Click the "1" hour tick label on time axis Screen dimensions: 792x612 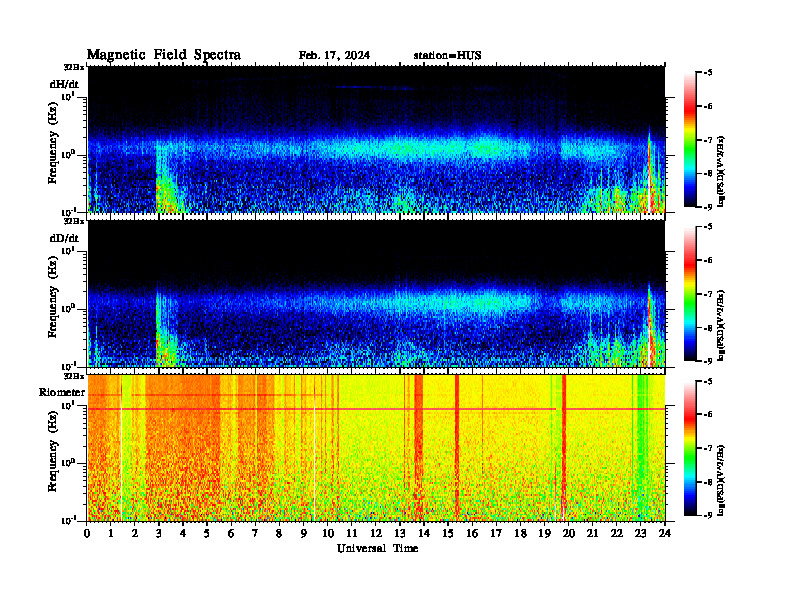[111, 533]
